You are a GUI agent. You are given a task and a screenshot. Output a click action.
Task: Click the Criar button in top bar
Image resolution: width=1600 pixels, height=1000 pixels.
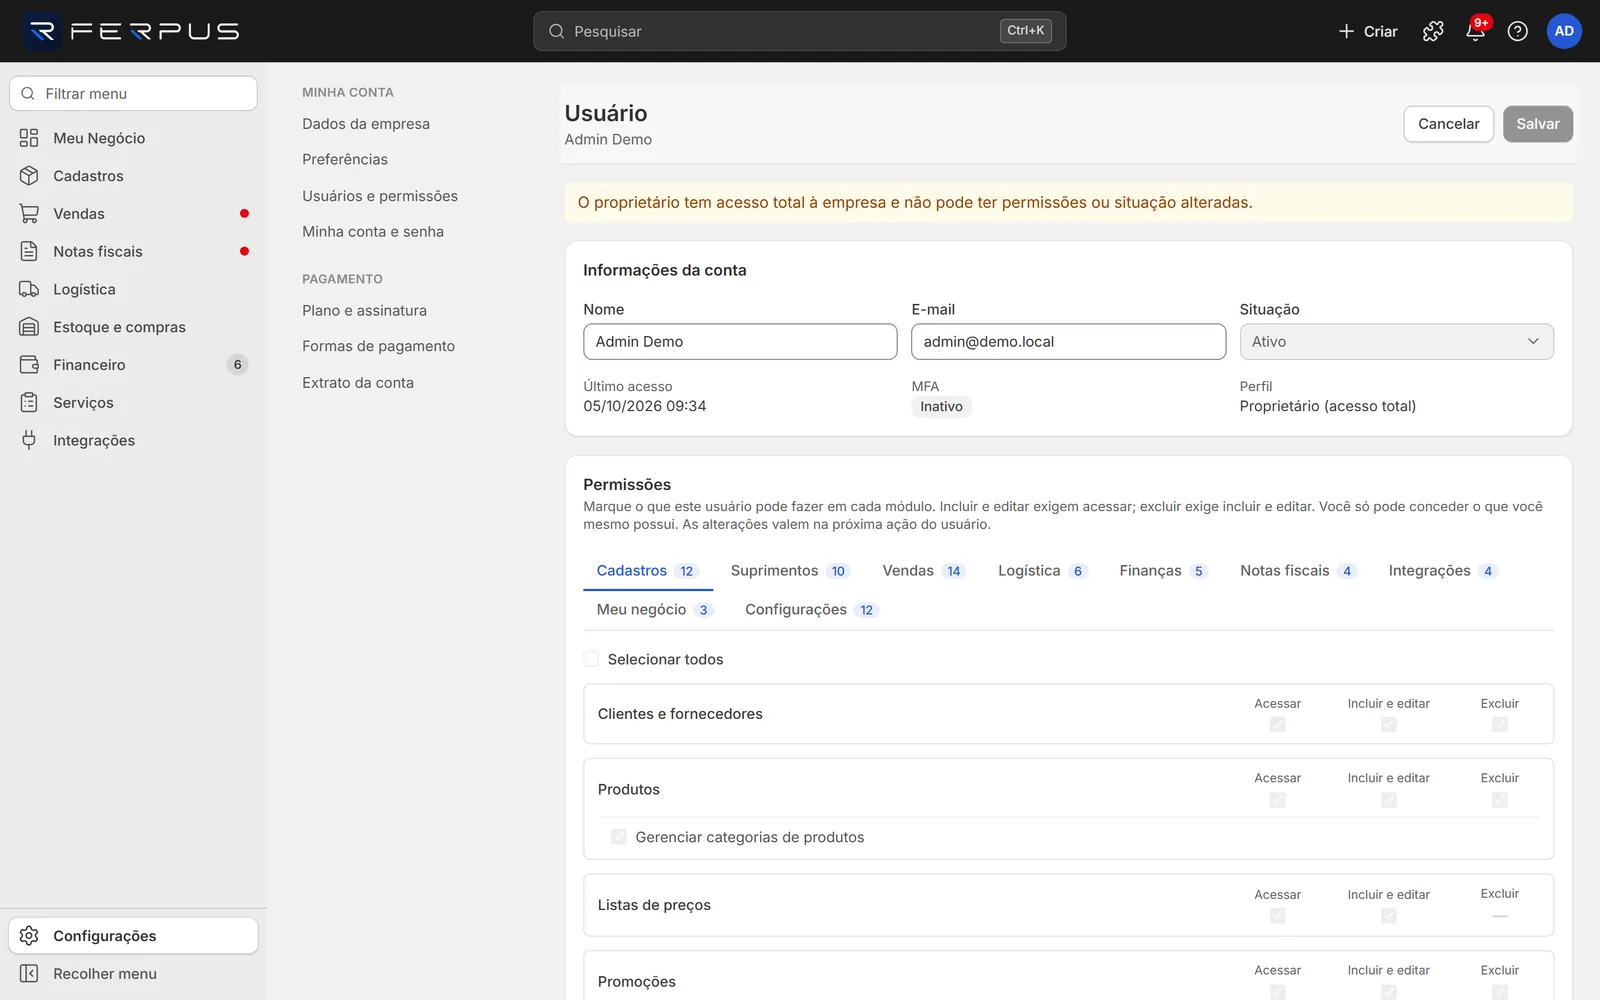pyautogui.click(x=1367, y=31)
